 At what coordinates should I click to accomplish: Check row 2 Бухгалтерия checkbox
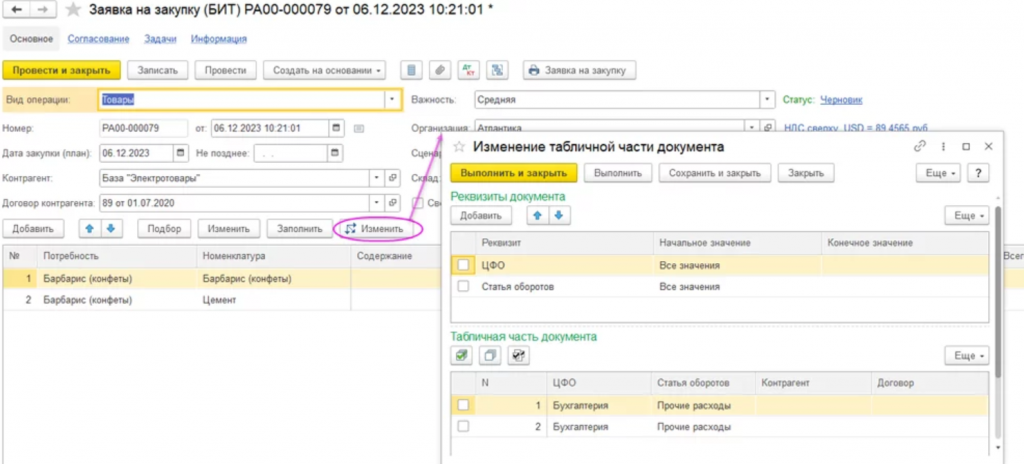point(462,427)
